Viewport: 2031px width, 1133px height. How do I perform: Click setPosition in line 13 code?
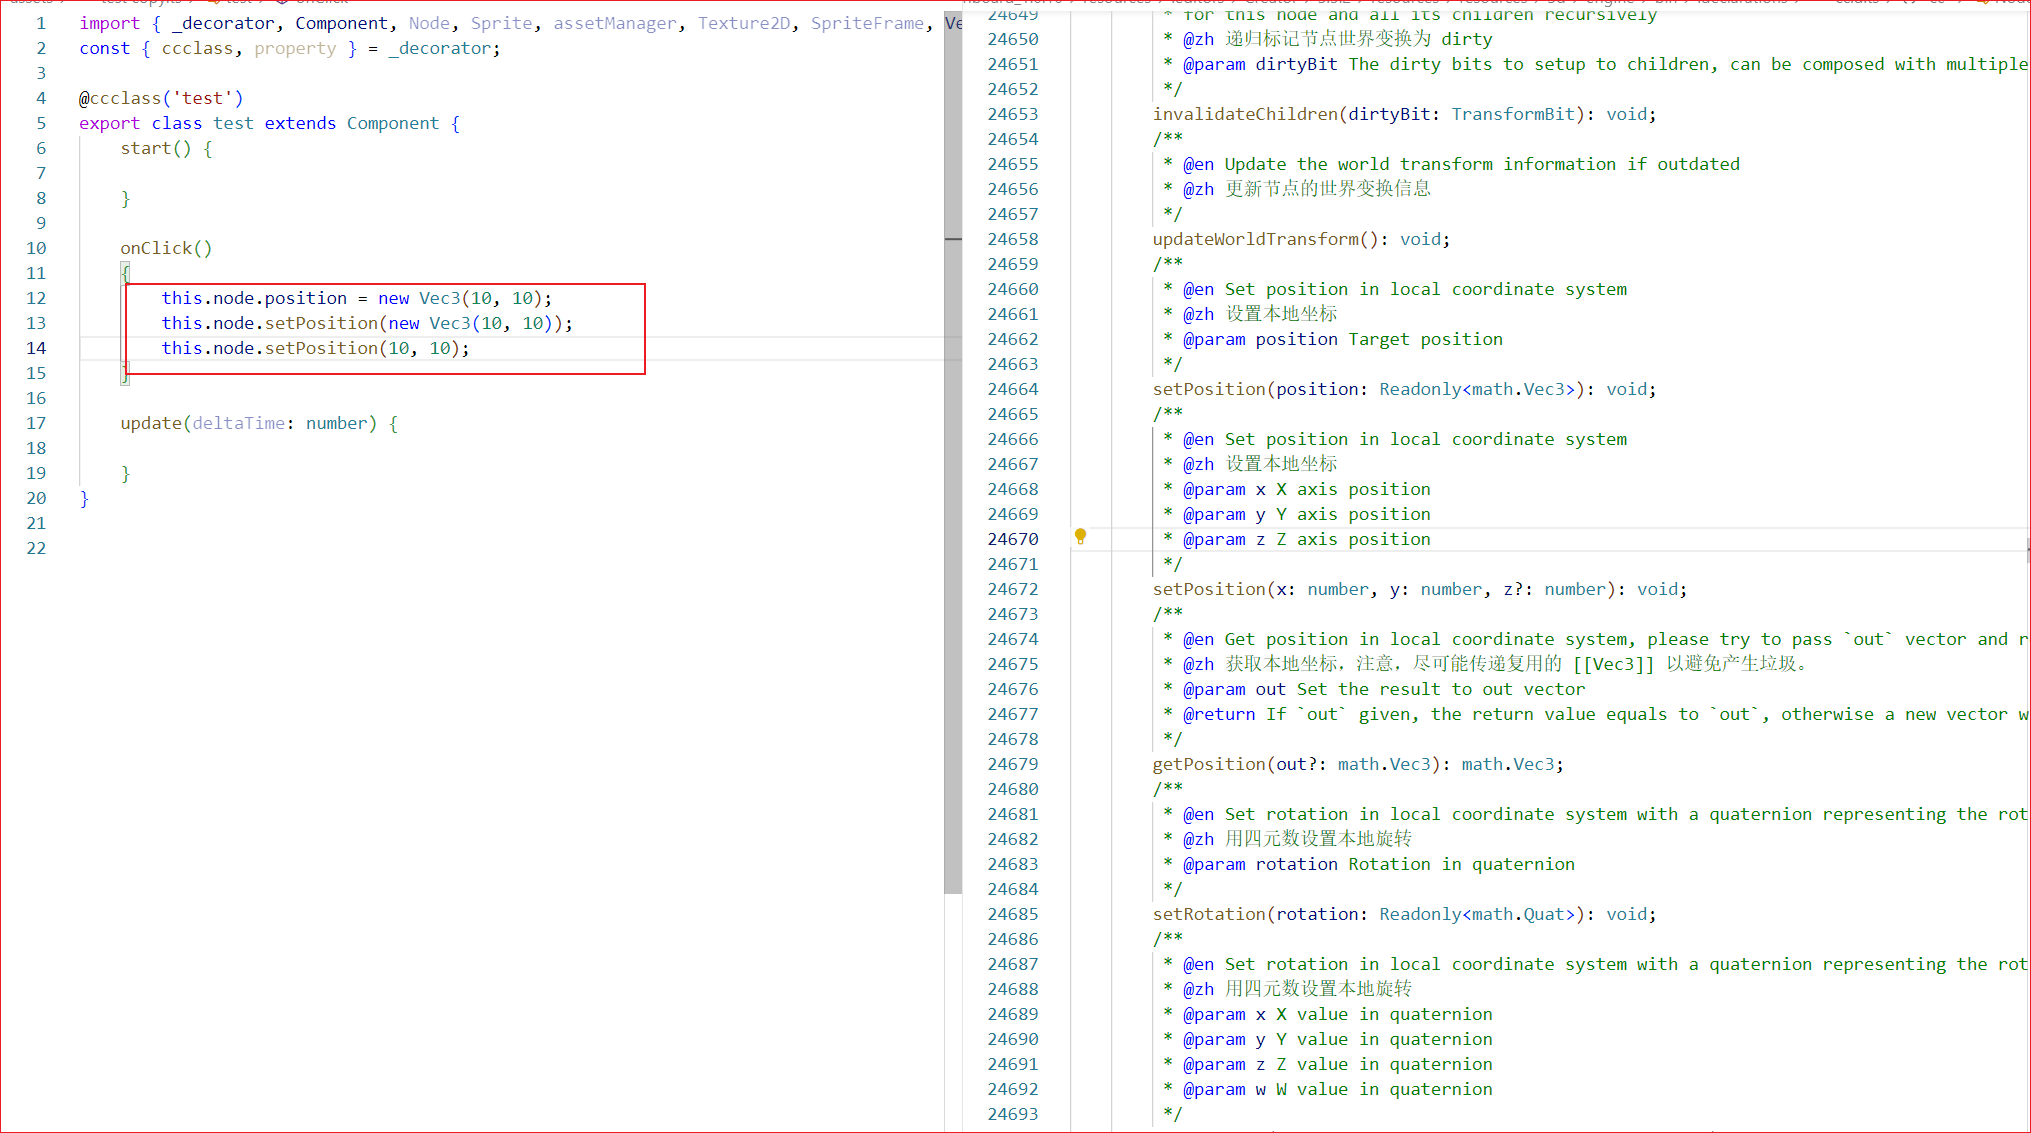point(321,323)
